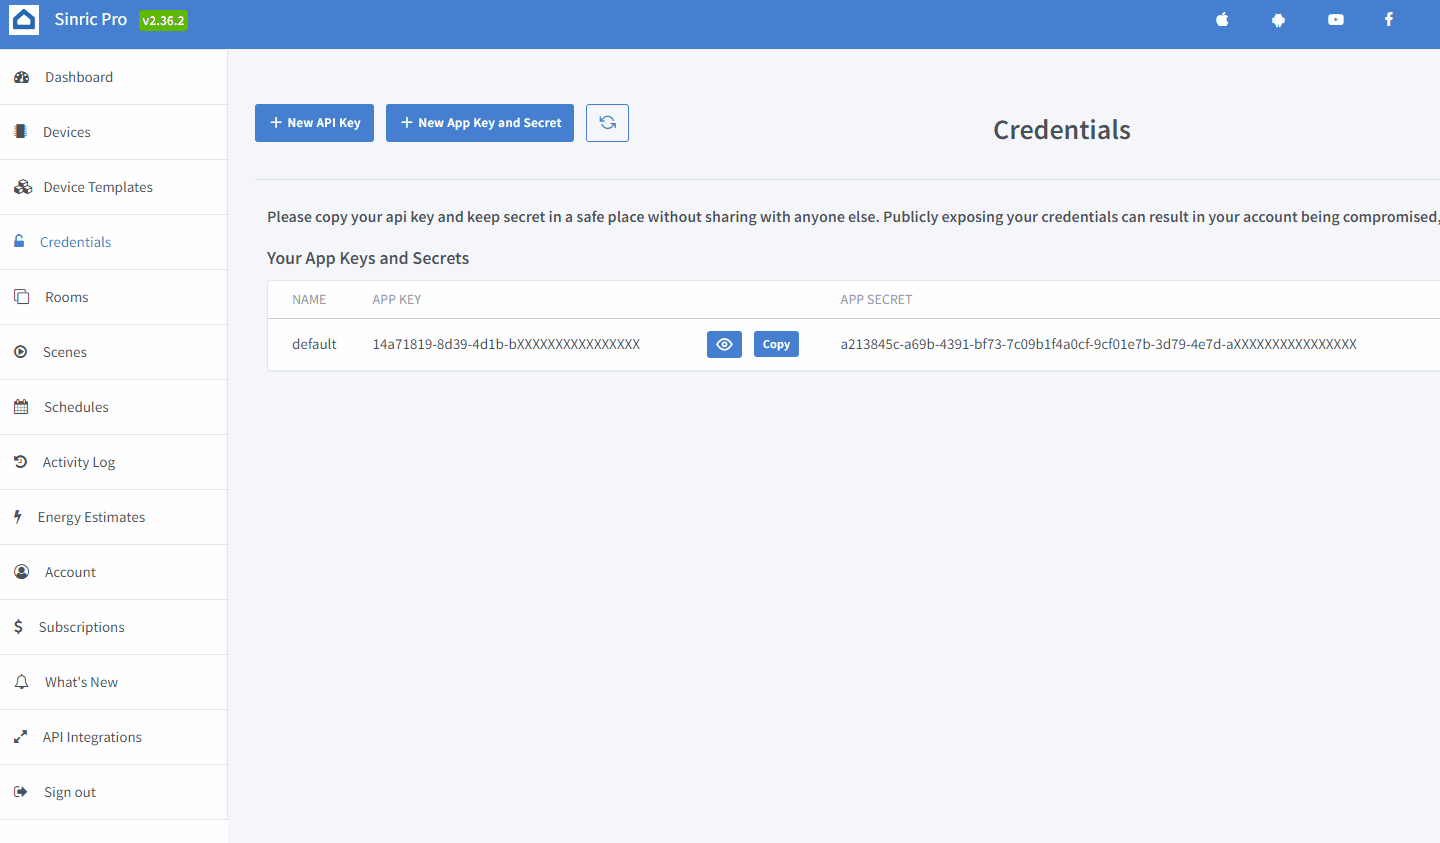
Task: Open the Apple App Store icon link
Action: pos(1222,20)
